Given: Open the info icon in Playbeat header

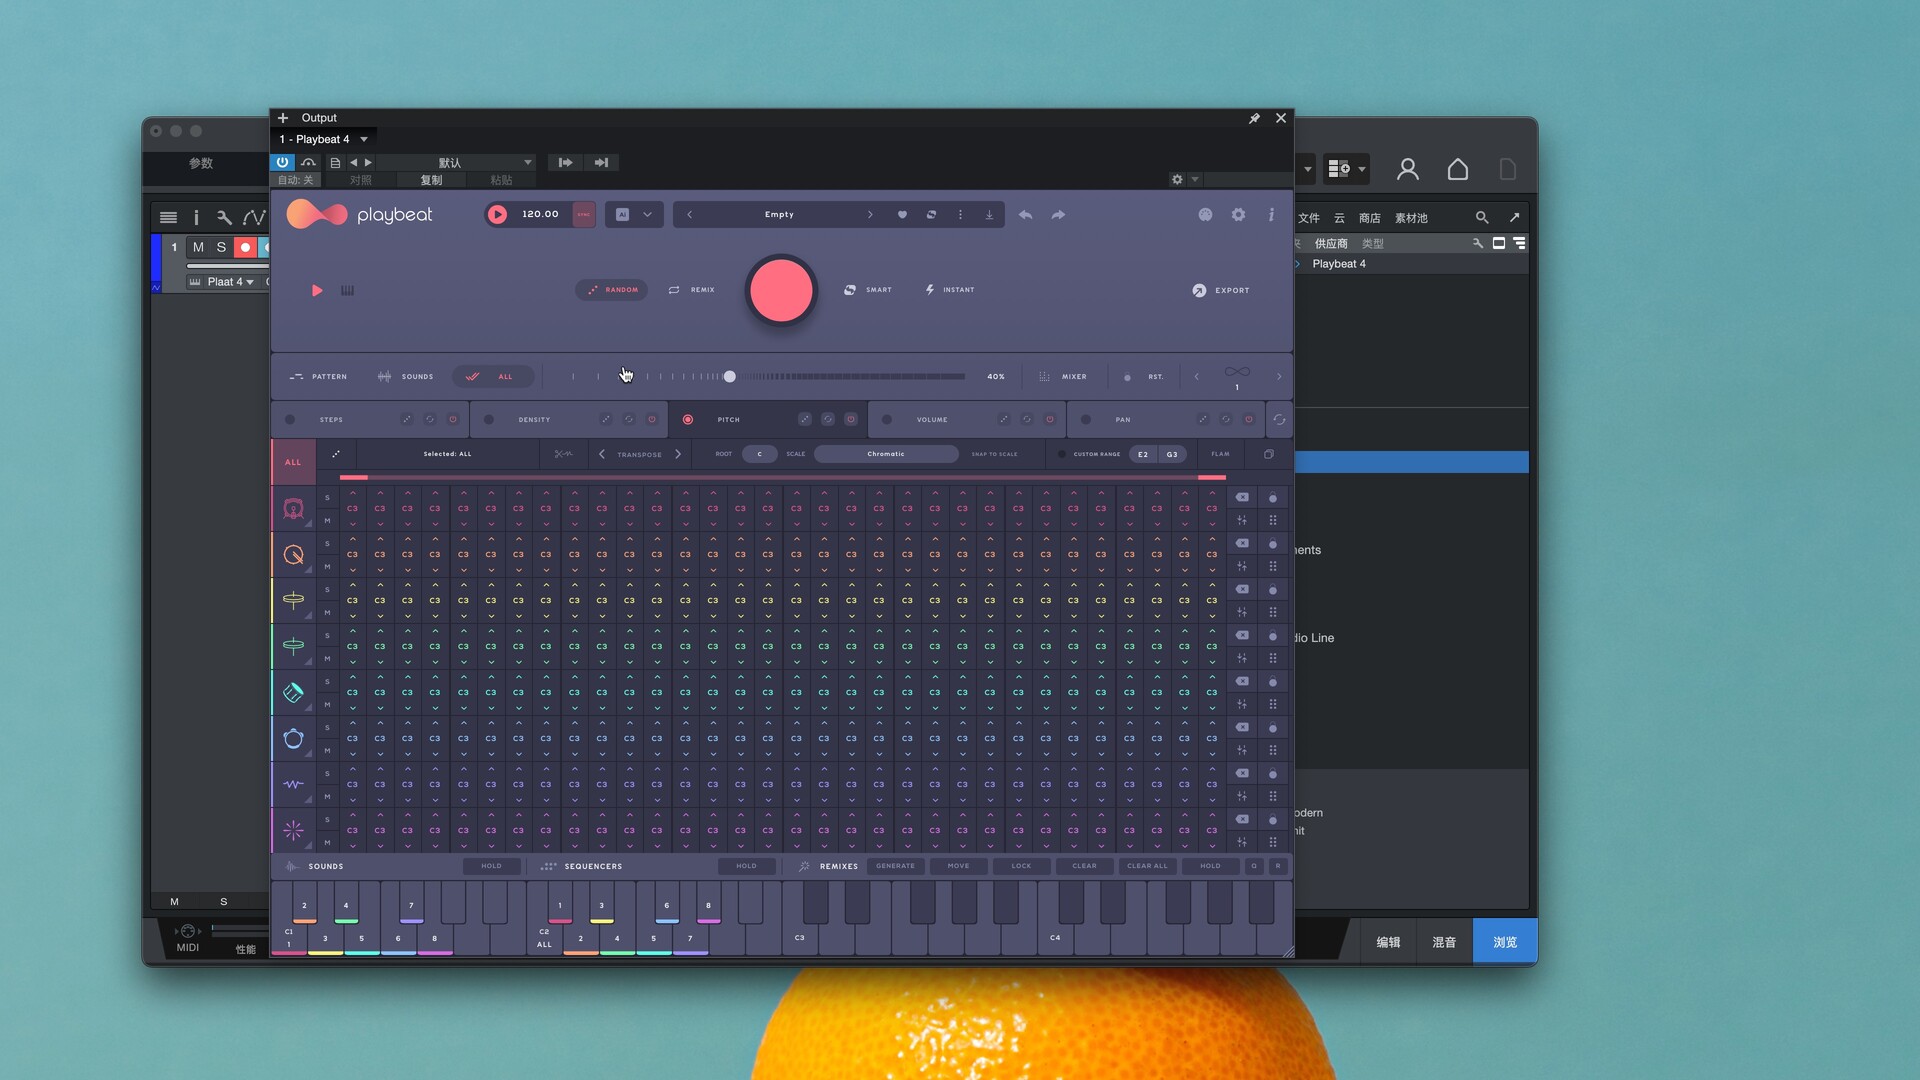Looking at the screenshot, I should coord(1271,214).
